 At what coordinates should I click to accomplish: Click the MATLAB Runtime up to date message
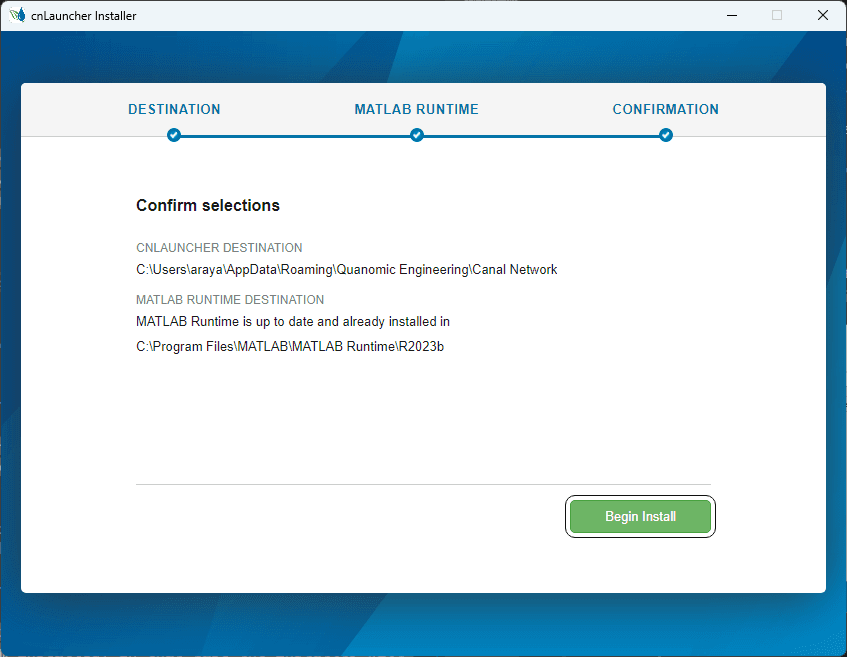(293, 321)
